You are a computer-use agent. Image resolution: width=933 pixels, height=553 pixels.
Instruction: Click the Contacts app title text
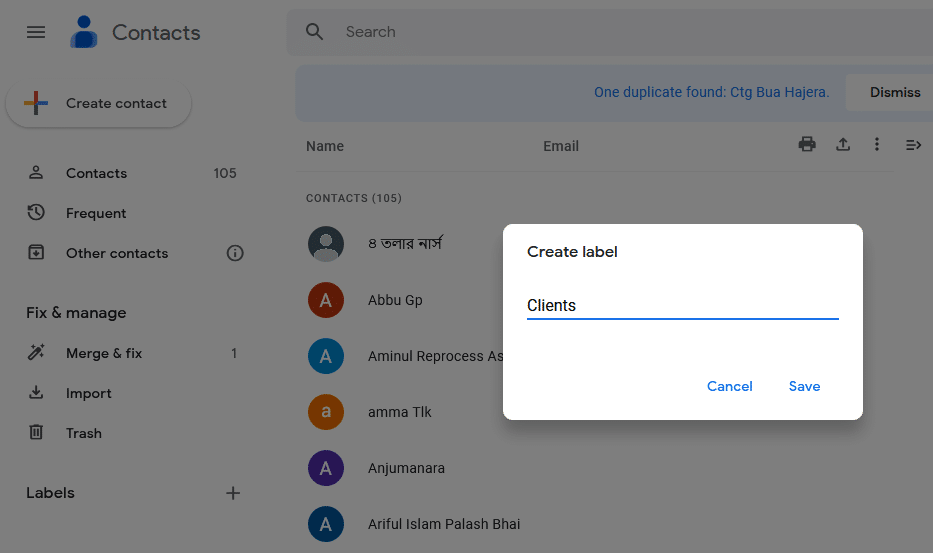coord(156,33)
